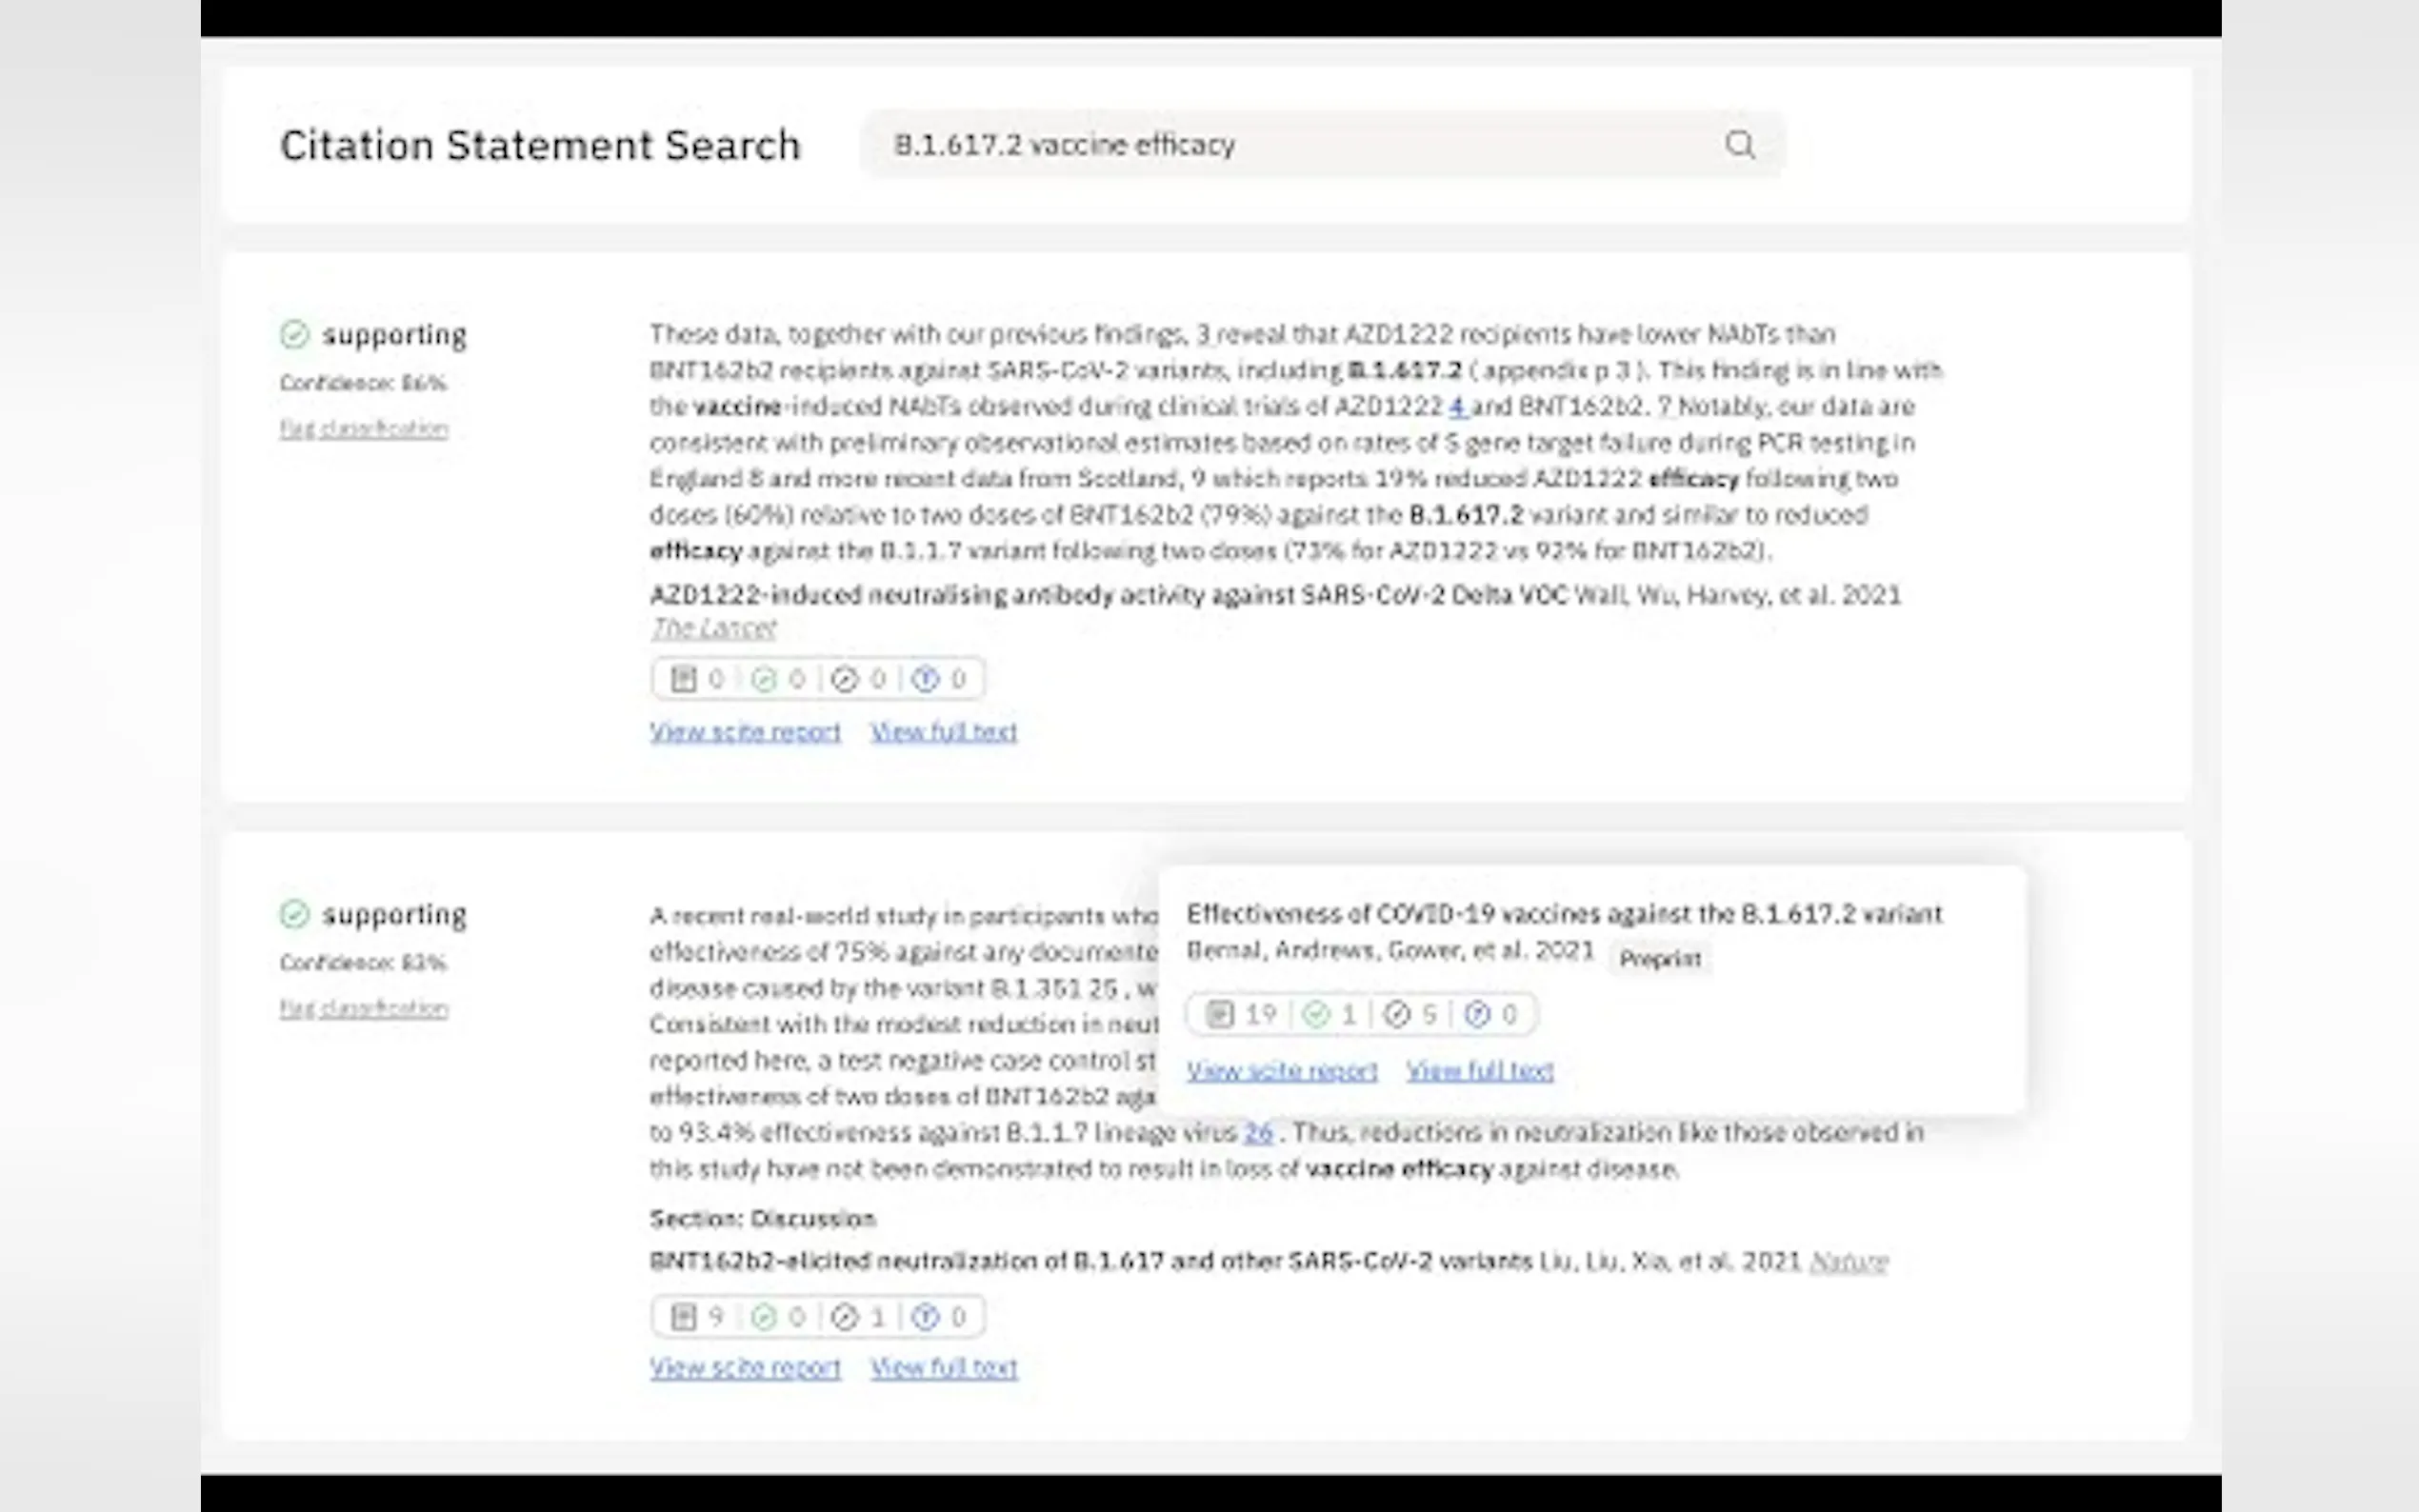The image size is (2419, 1512).
Task: View scite report for Lancet article
Action: [745, 732]
